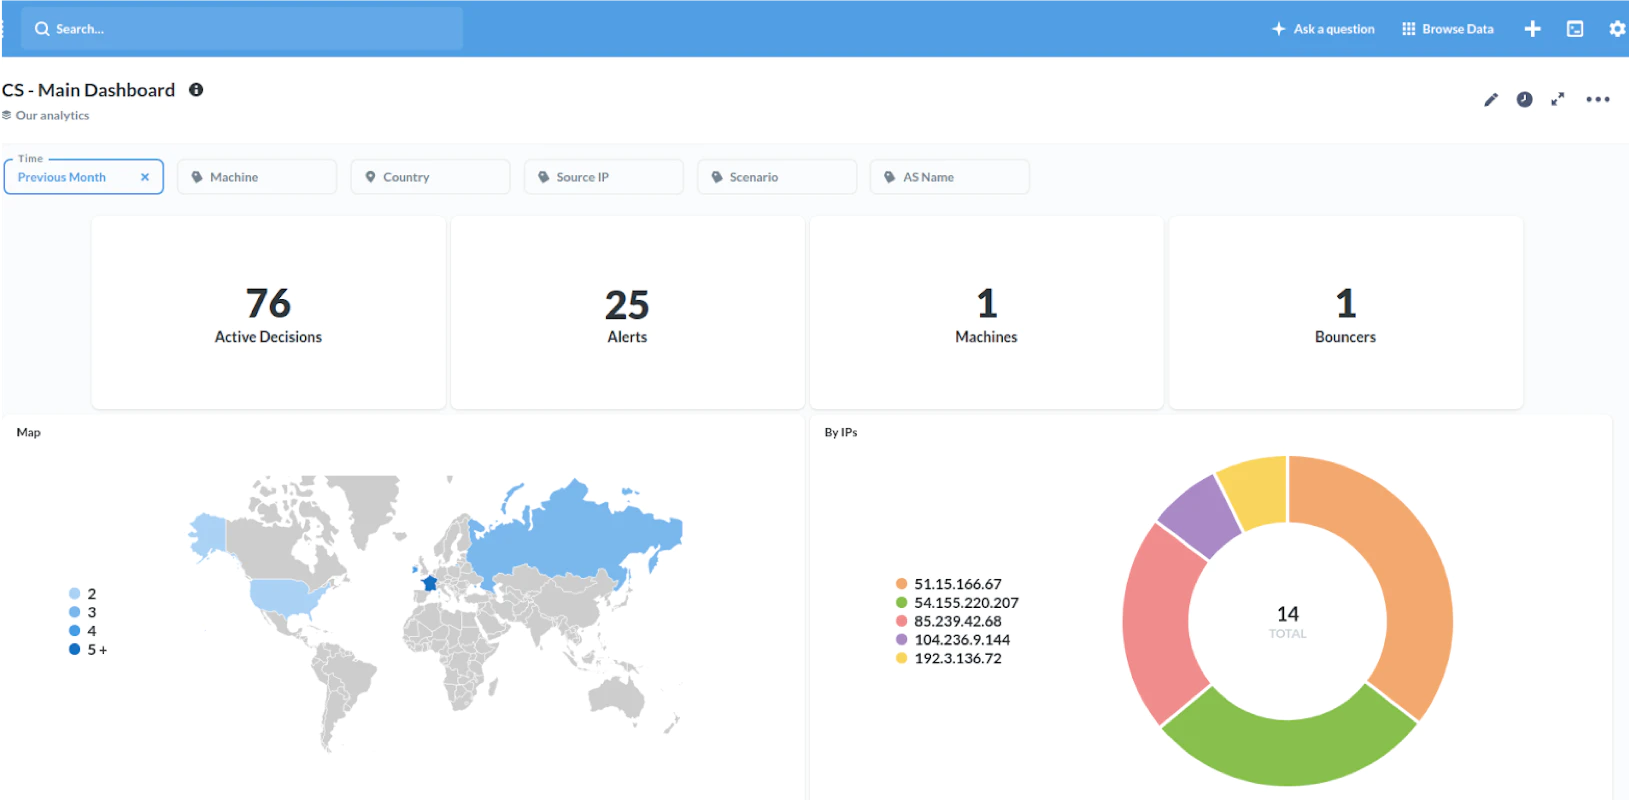
Task: Click the 51.15.166.67 orange legend dot
Action: coord(901,584)
